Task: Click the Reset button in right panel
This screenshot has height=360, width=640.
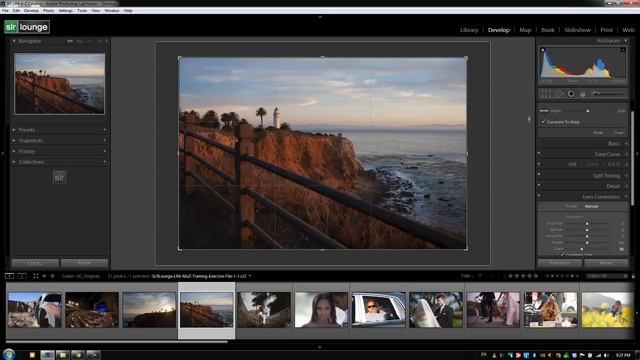Action: pyautogui.click(x=606, y=263)
